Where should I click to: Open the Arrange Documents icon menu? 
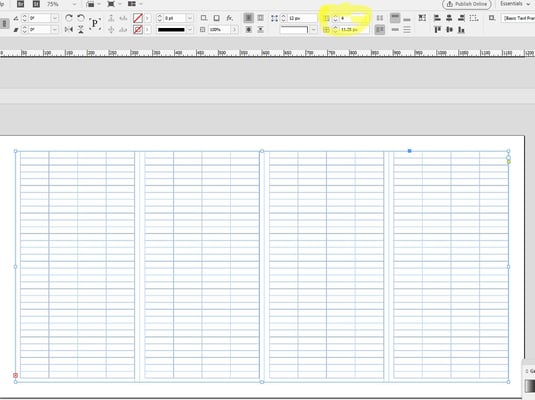pos(132,4)
